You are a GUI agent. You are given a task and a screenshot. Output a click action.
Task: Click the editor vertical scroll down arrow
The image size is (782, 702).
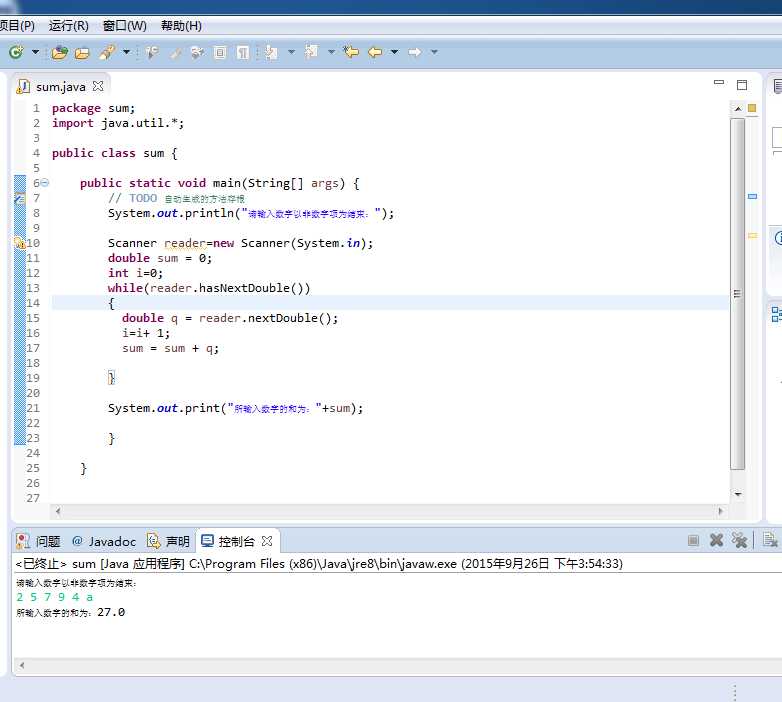pyautogui.click(x=738, y=494)
